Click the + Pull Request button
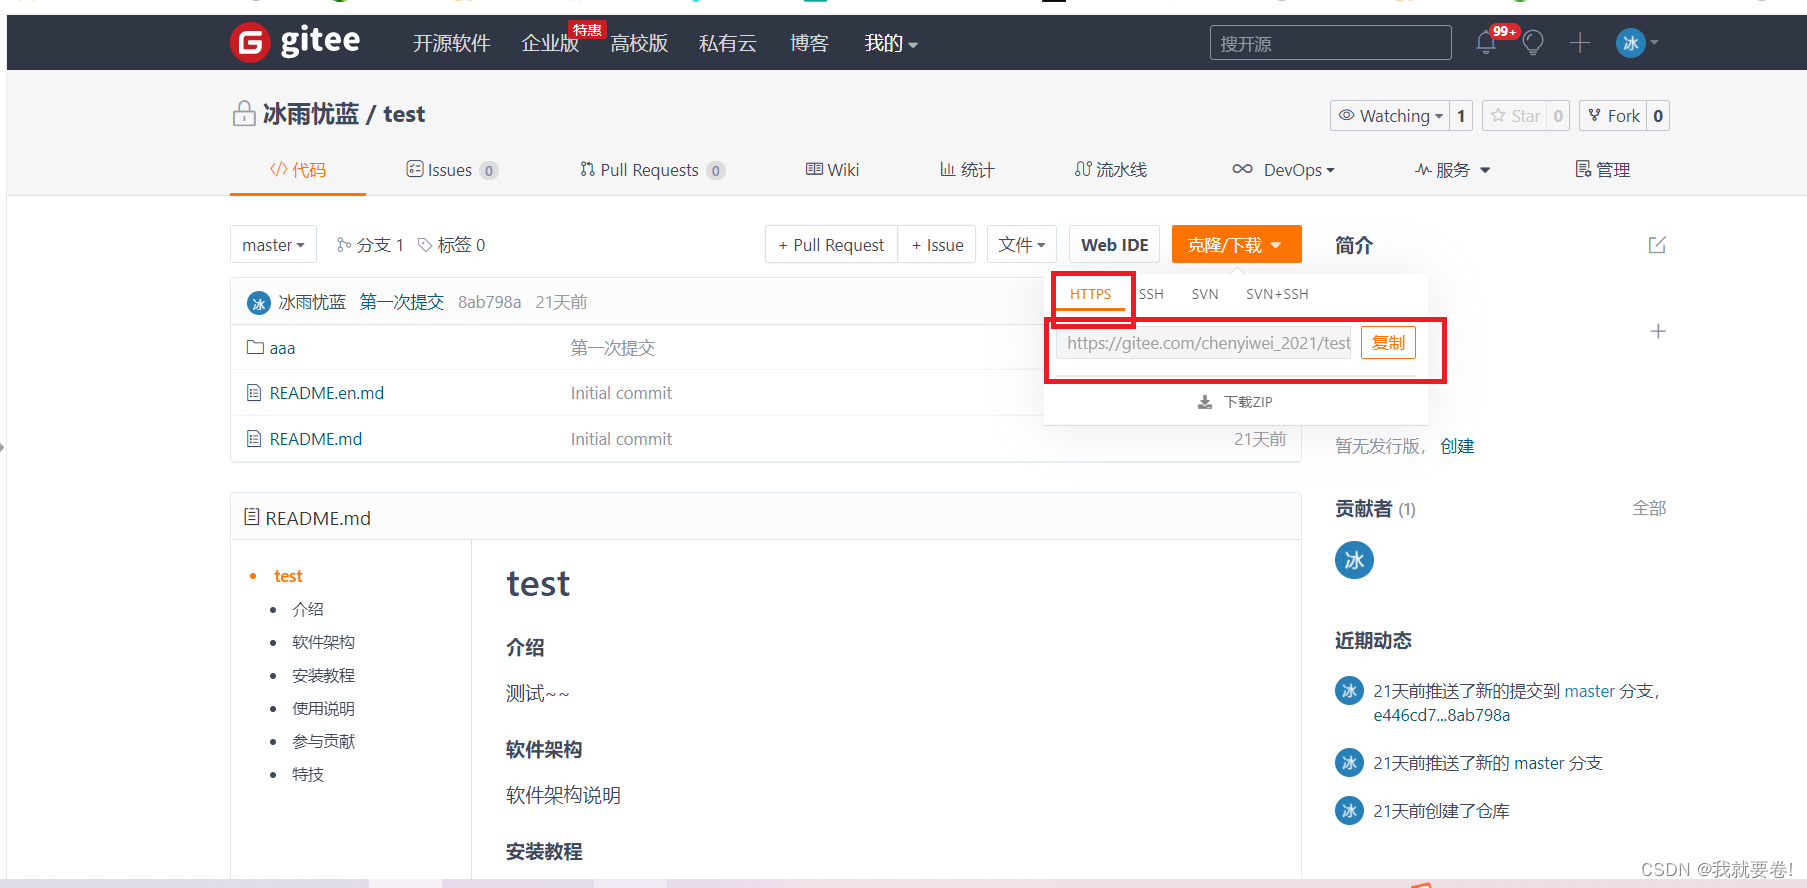The width and height of the screenshot is (1807, 888). coord(831,245)
